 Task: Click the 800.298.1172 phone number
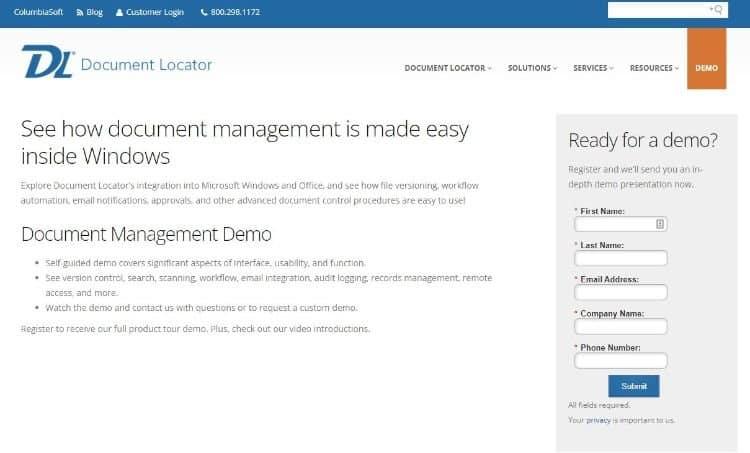(235, 12)
